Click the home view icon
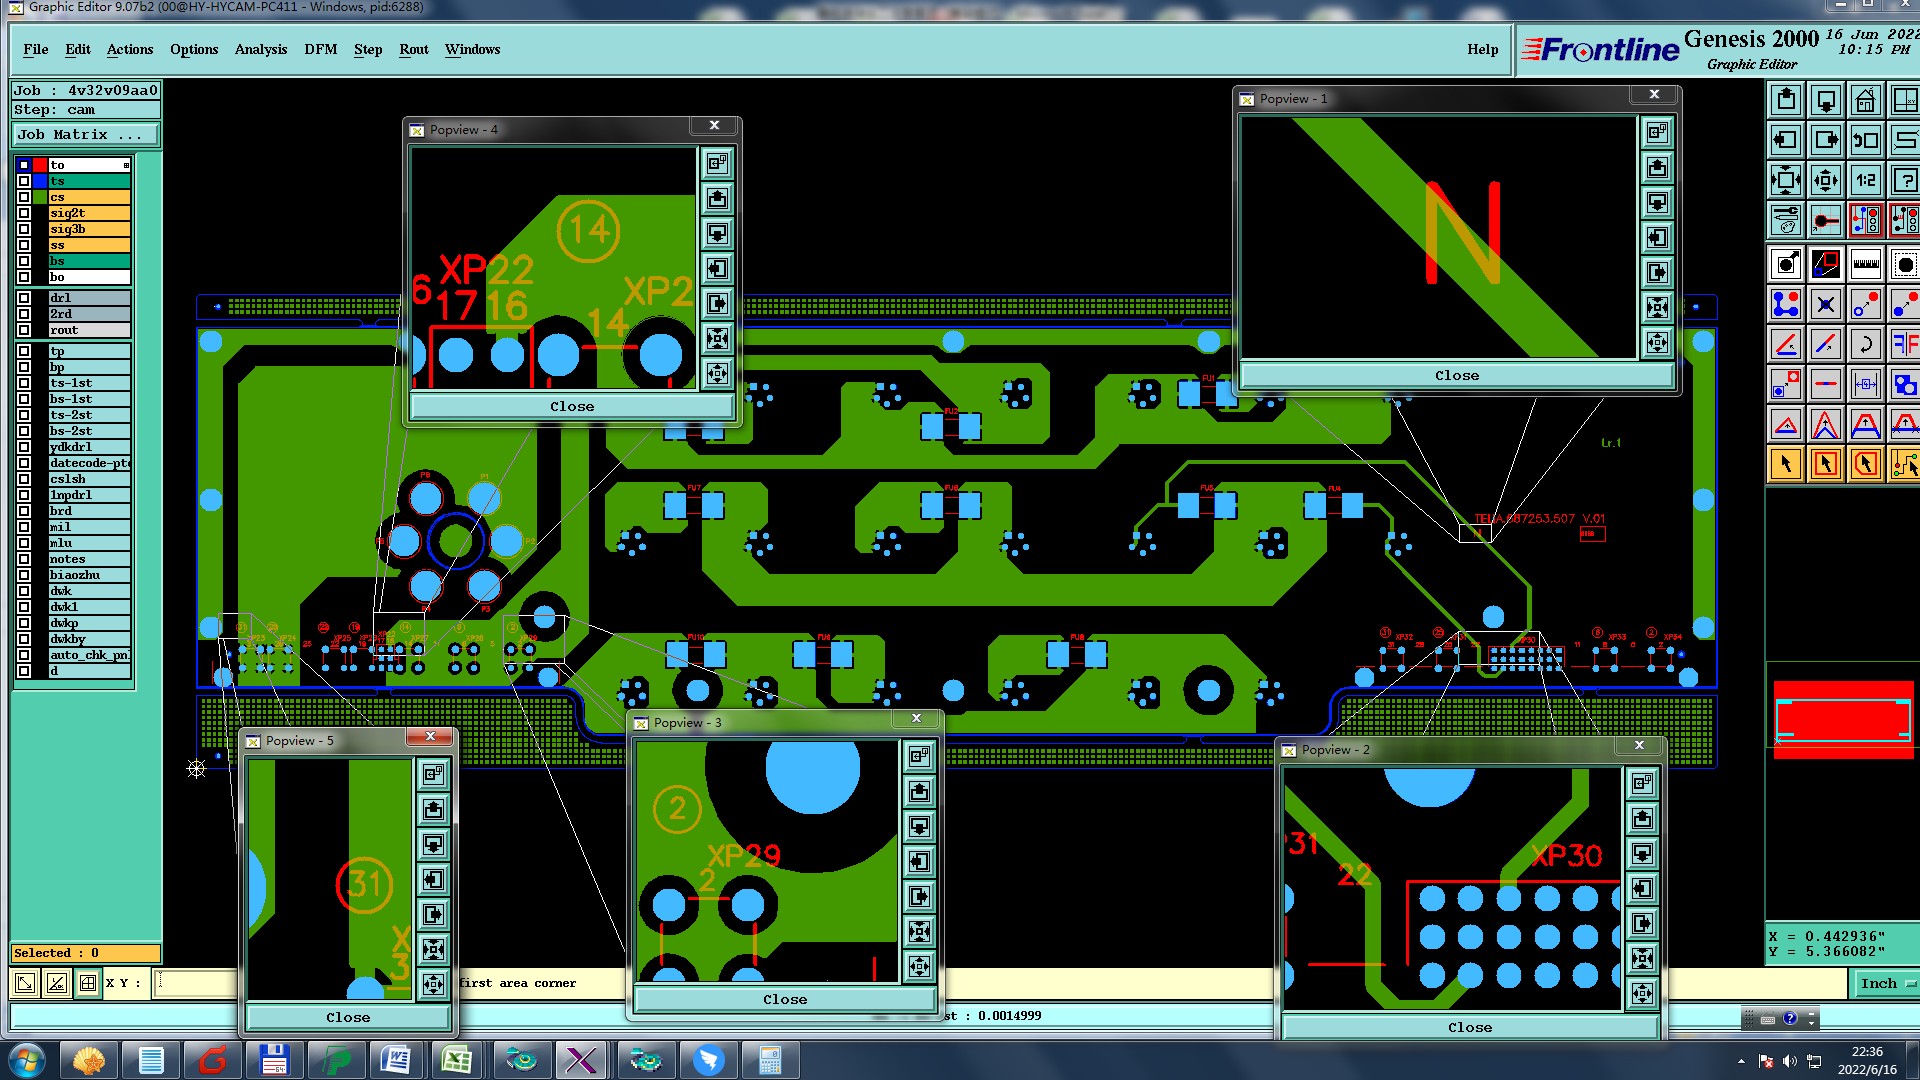The width and height of the screenshot is (1920, 1080). click(1865, 100)
